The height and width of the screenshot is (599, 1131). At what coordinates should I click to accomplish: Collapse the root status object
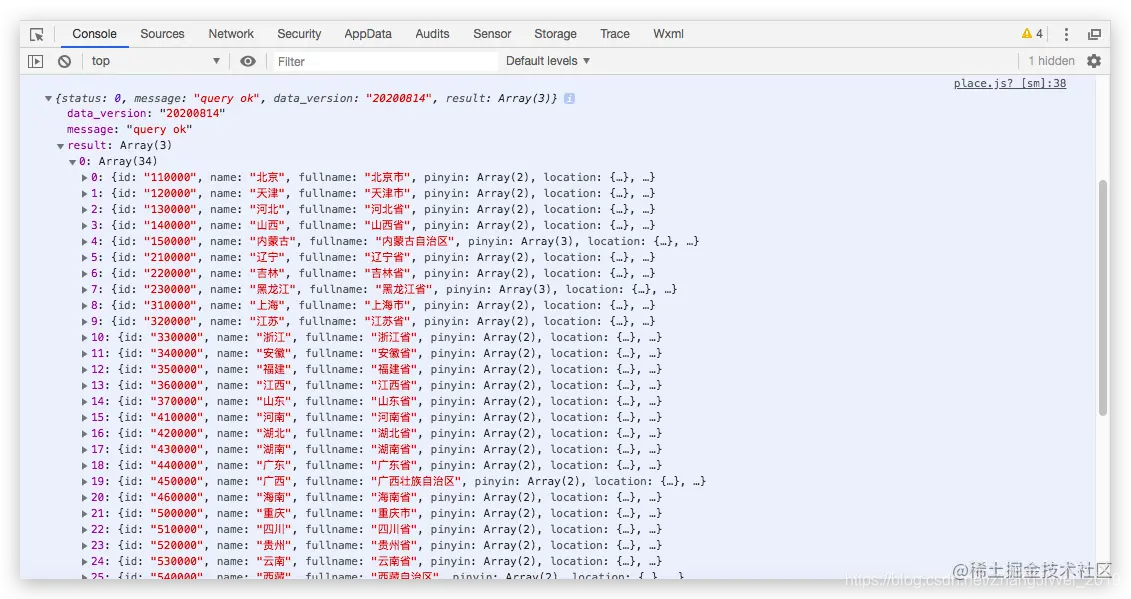point(48,98)
